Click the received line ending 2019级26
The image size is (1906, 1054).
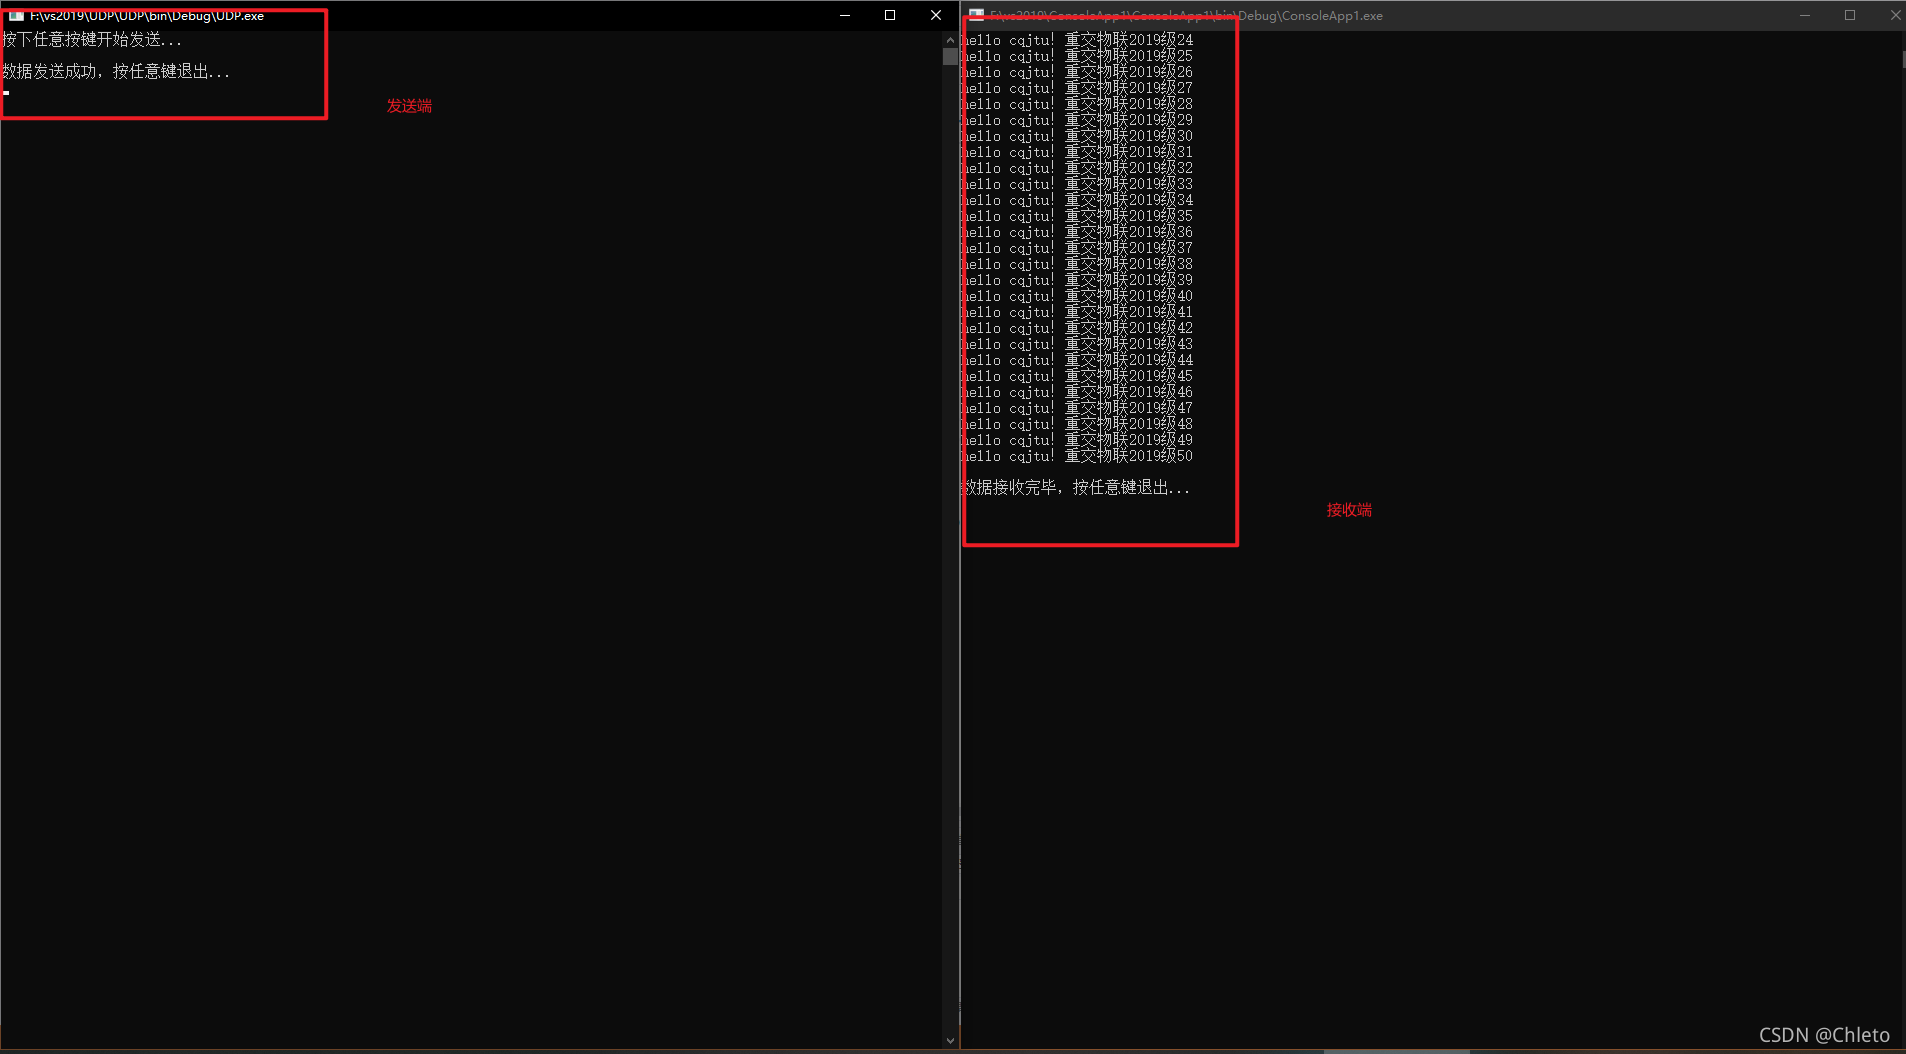1077,72
